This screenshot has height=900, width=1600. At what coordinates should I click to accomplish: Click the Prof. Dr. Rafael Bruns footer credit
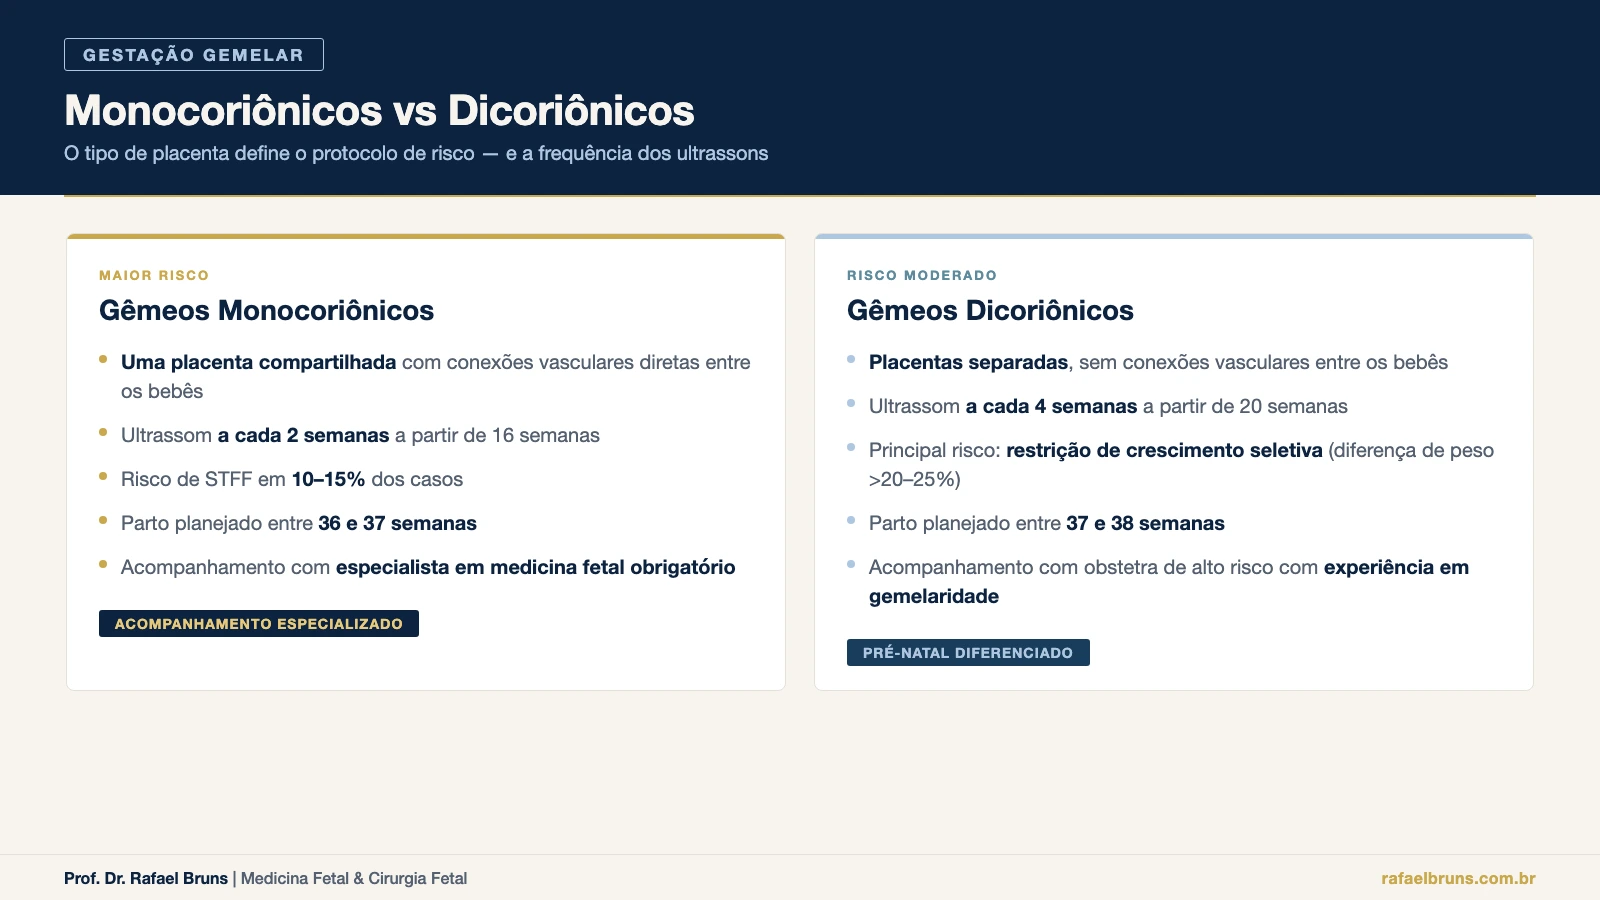(145, 878)
